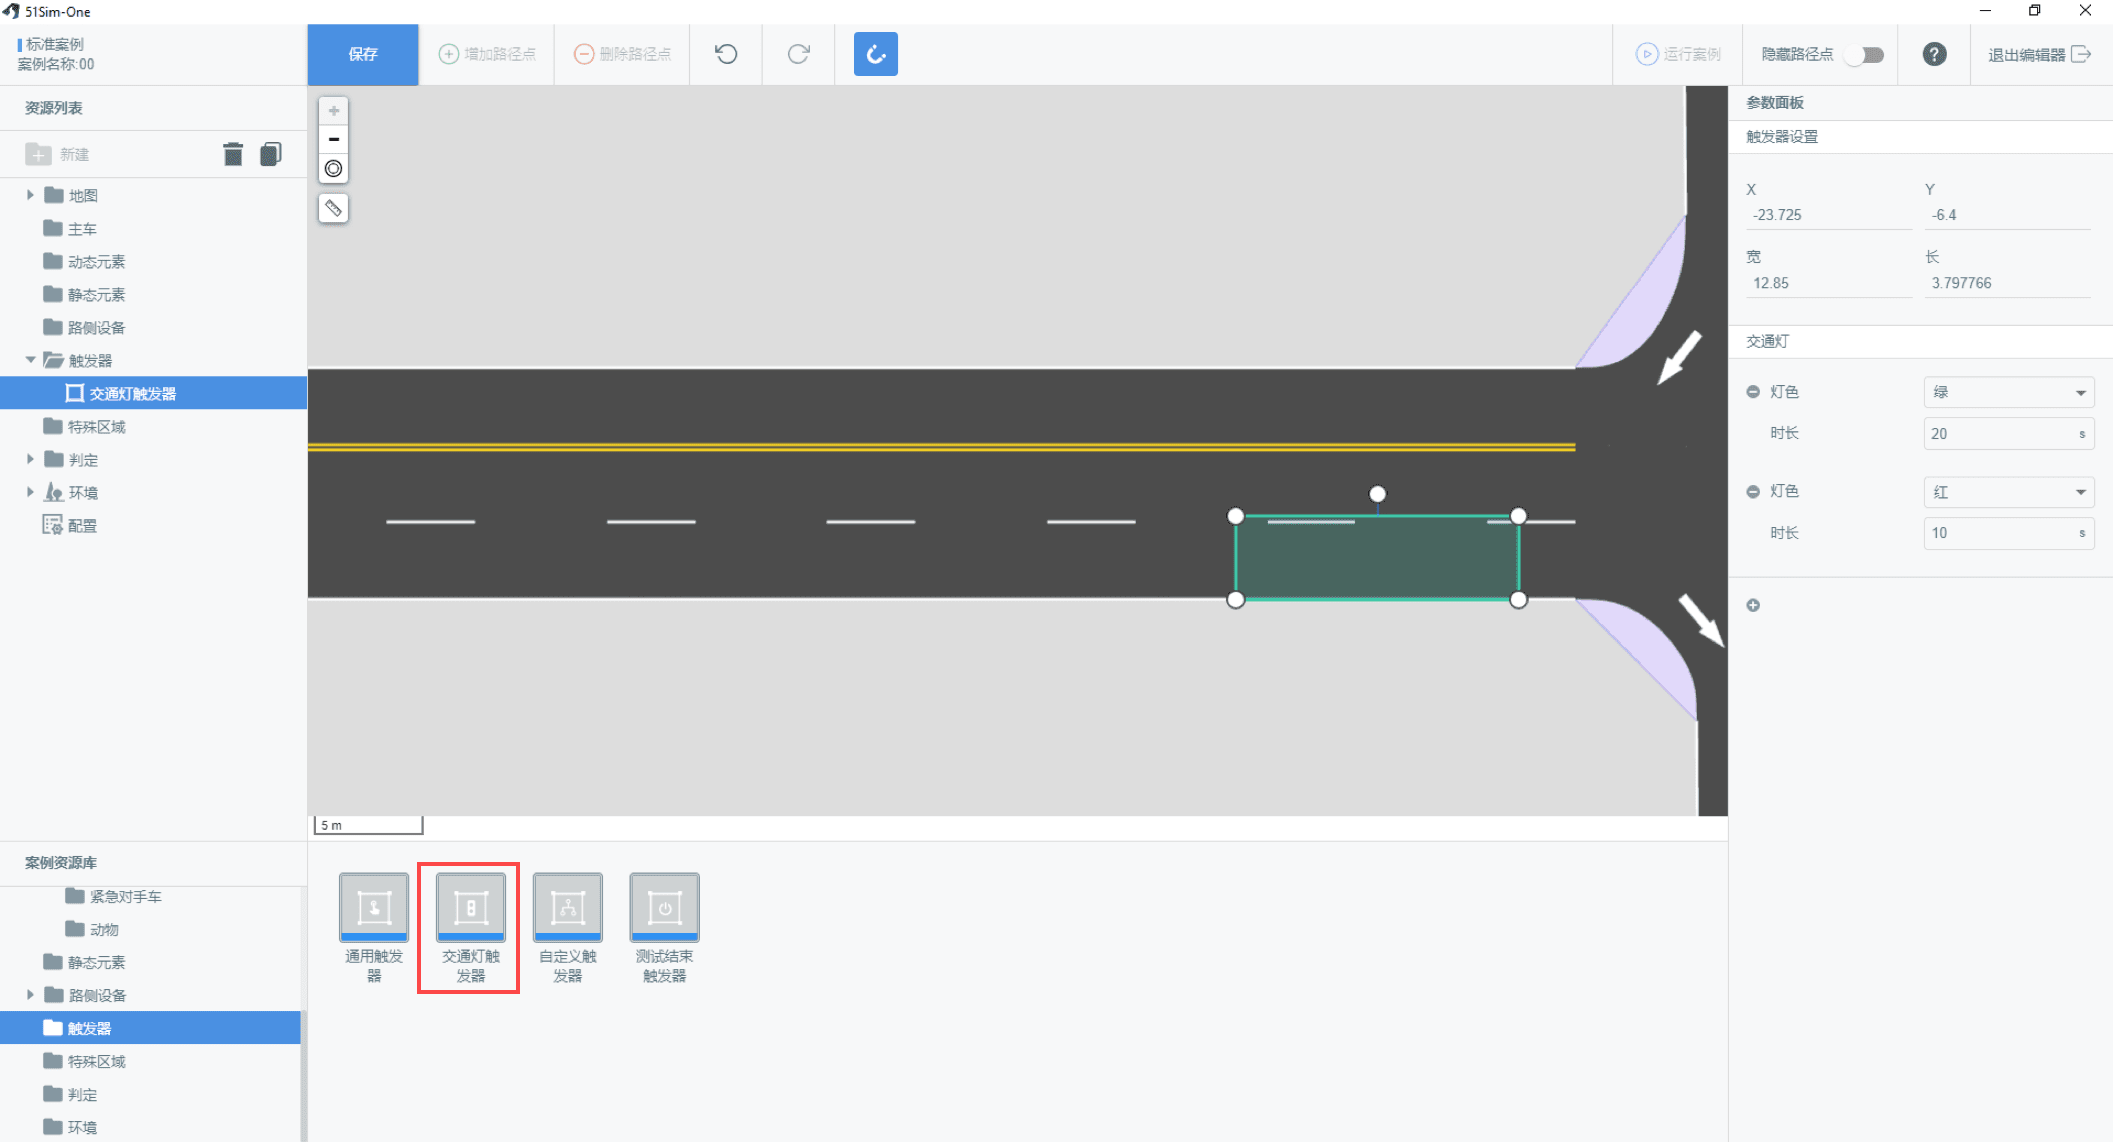Recenter the map with the target icon
The width and height of the screenshot is (2113, 1143).
[x=334, y=168]
